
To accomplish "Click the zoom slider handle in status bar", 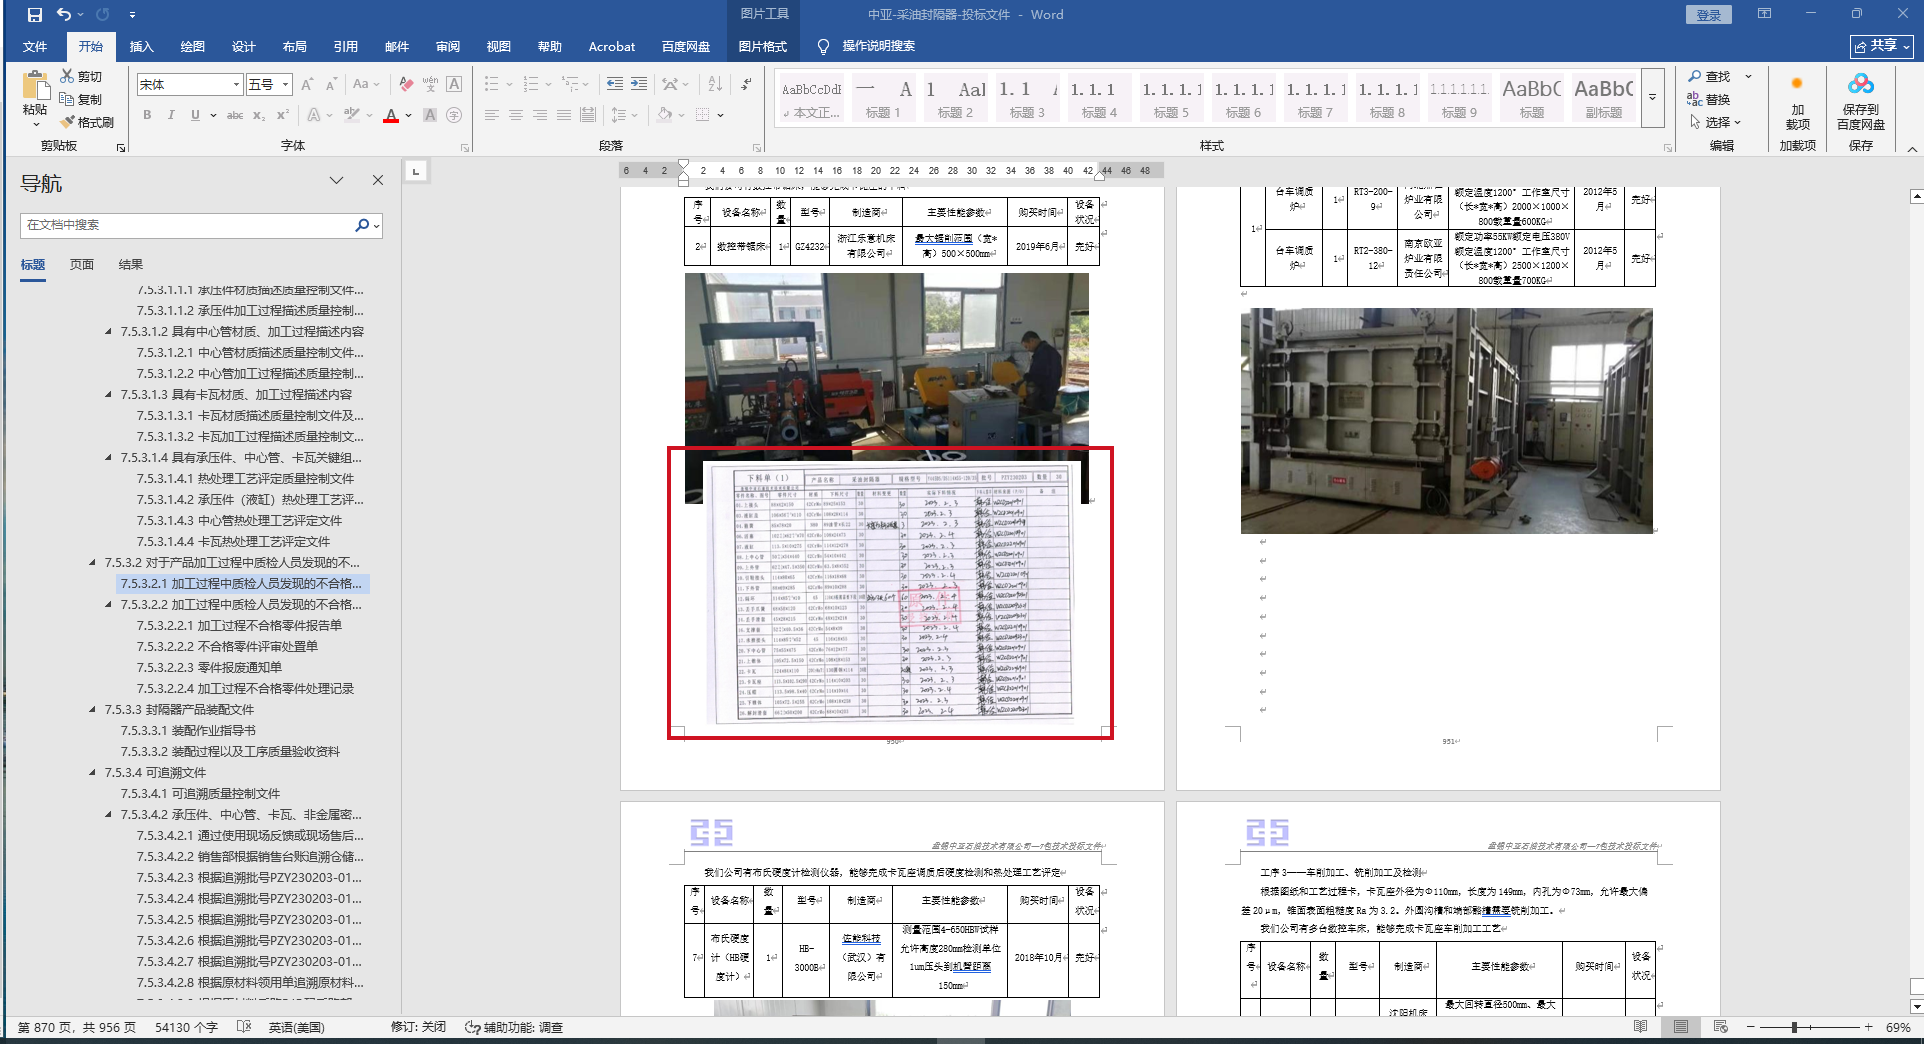I will [x=1794, y=1027].
